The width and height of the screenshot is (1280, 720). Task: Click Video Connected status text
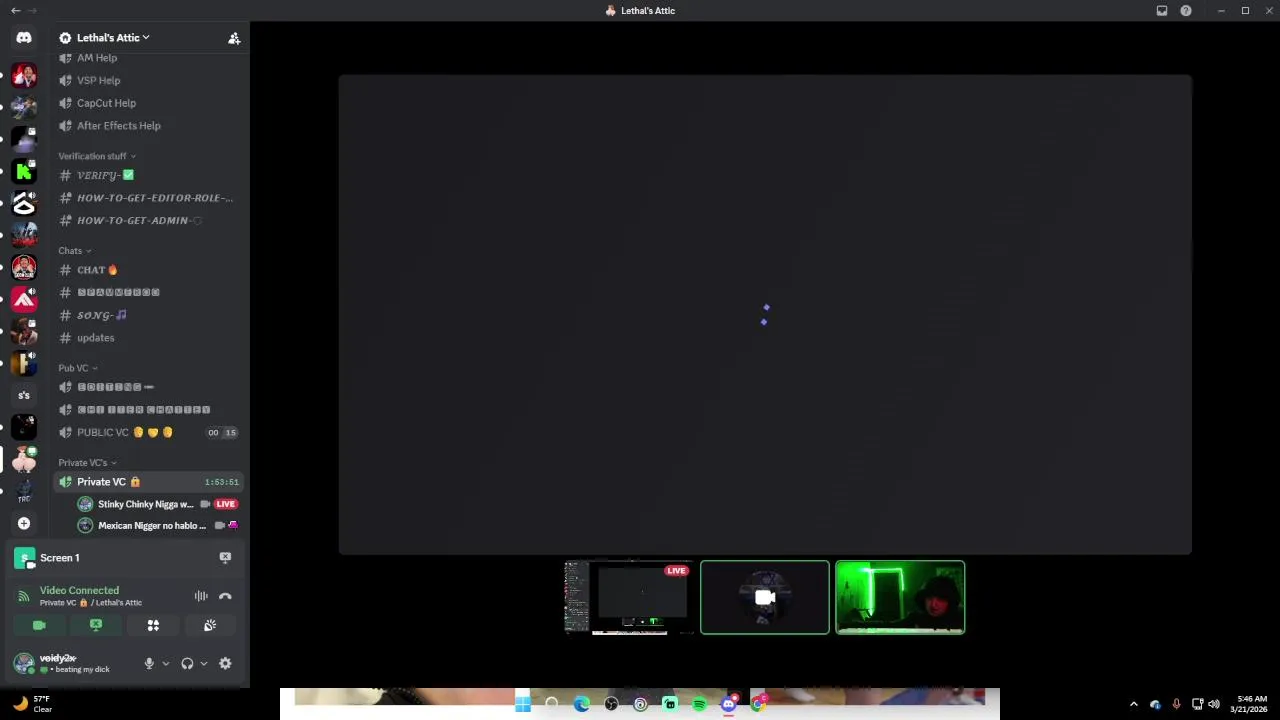(x=79, y=590)
